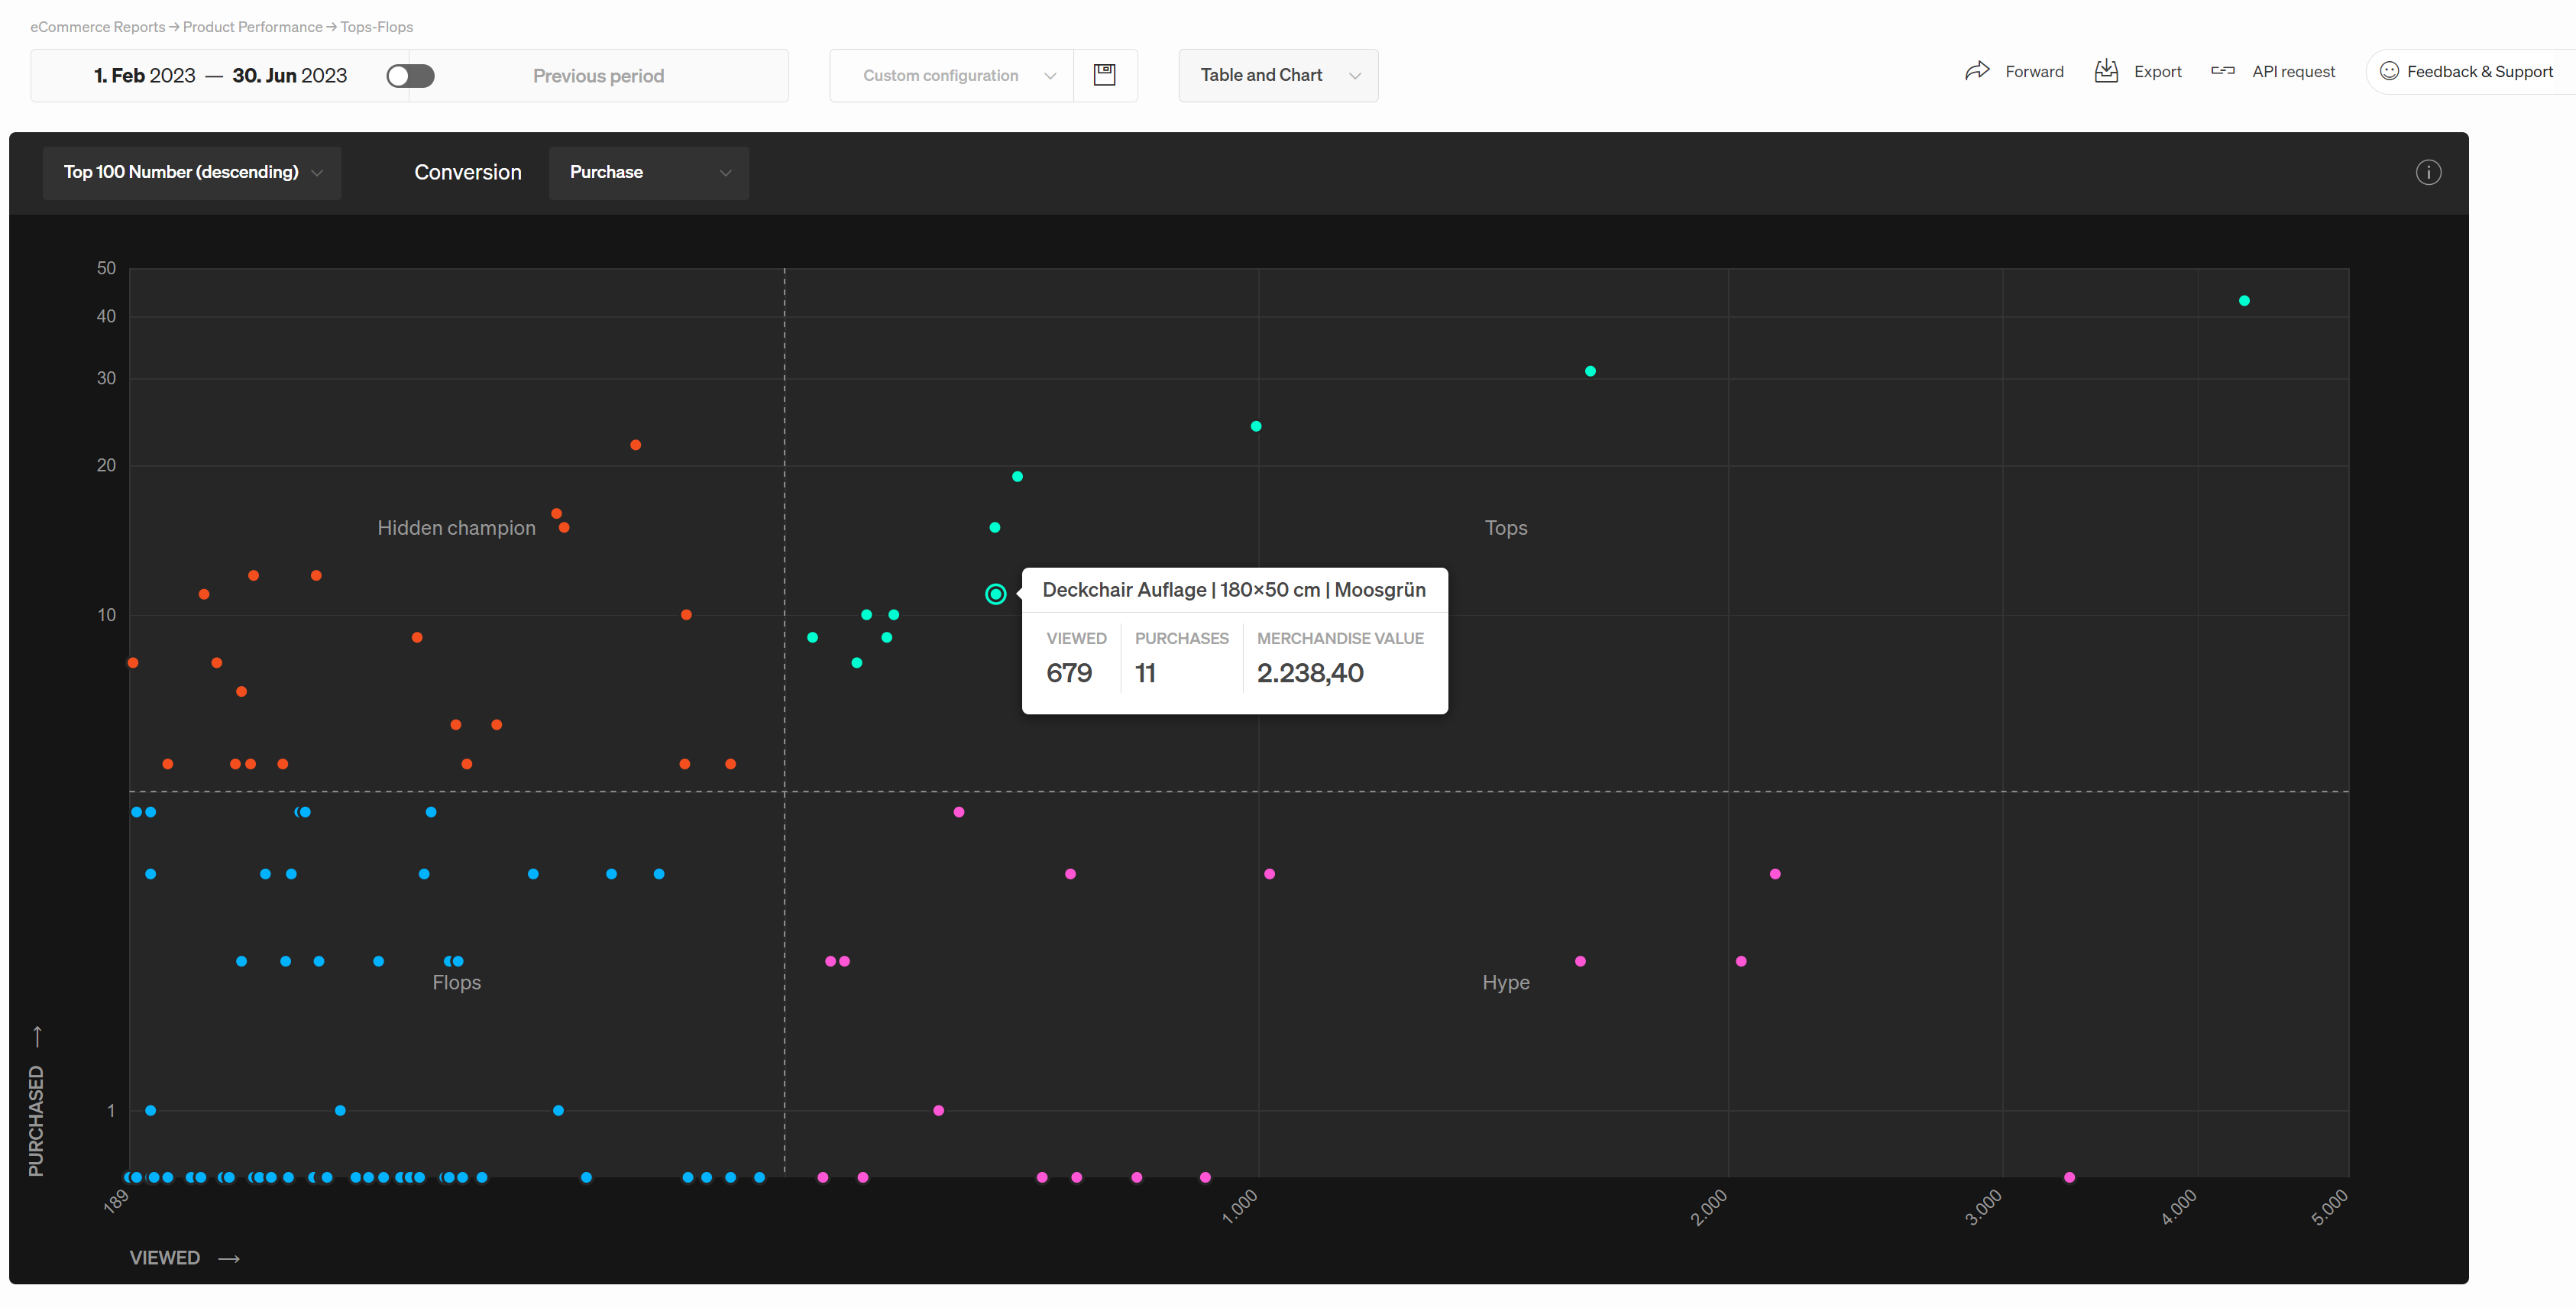2576x1308 pixels.
Task: Go to eCommerce Reports breadcrumb
Action: (97, 27)
